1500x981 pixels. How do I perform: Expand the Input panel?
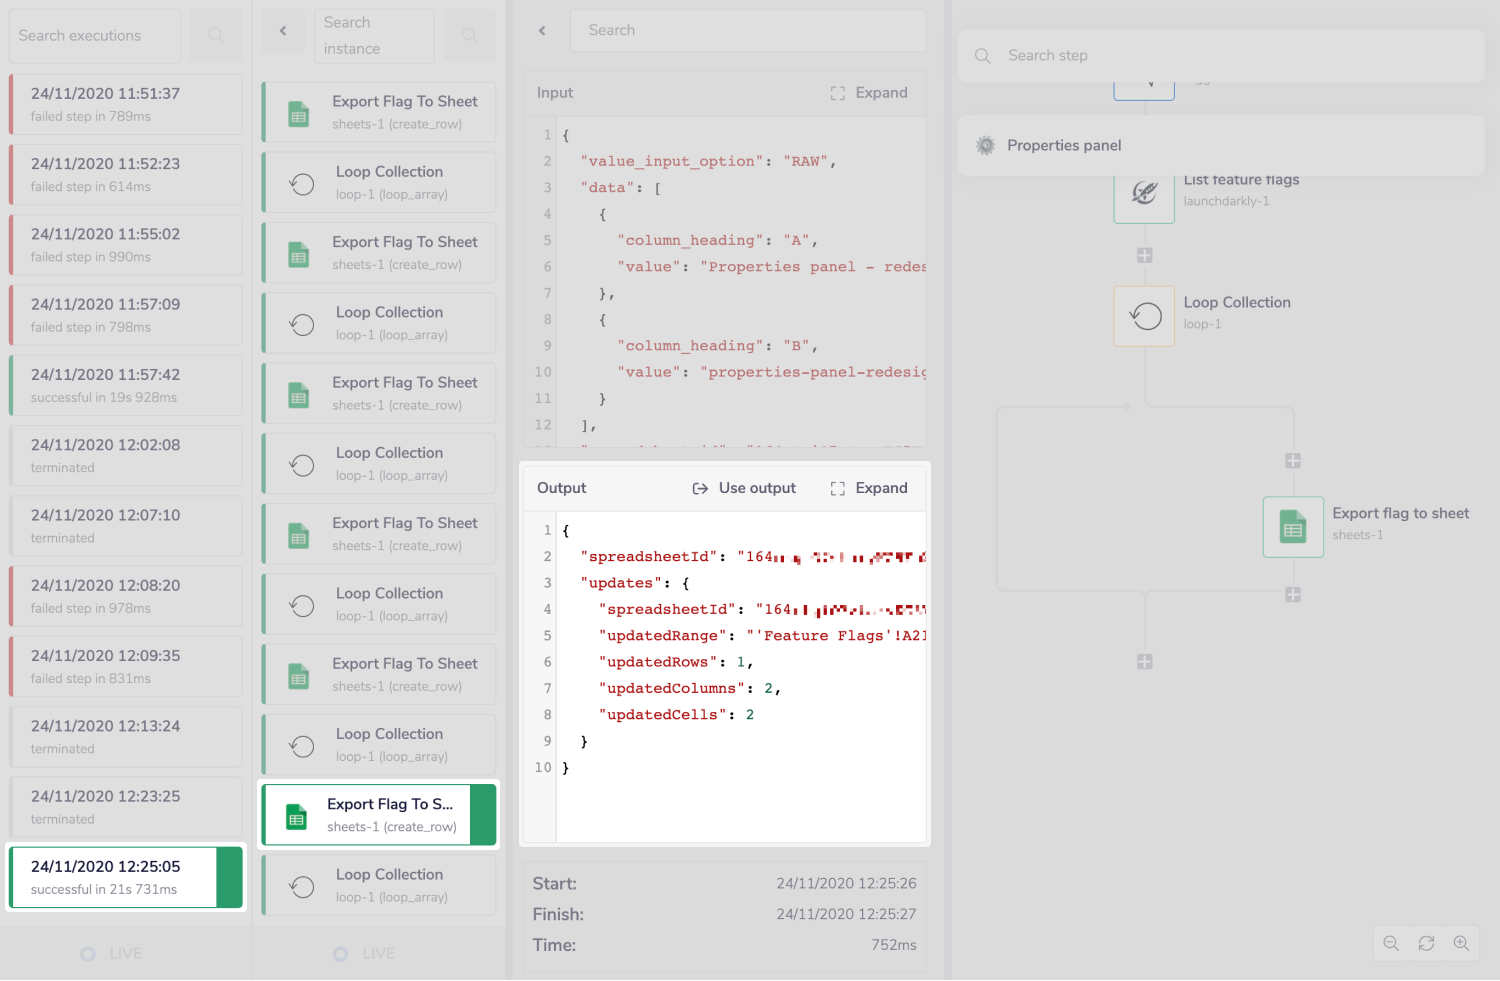coord(869,93)
